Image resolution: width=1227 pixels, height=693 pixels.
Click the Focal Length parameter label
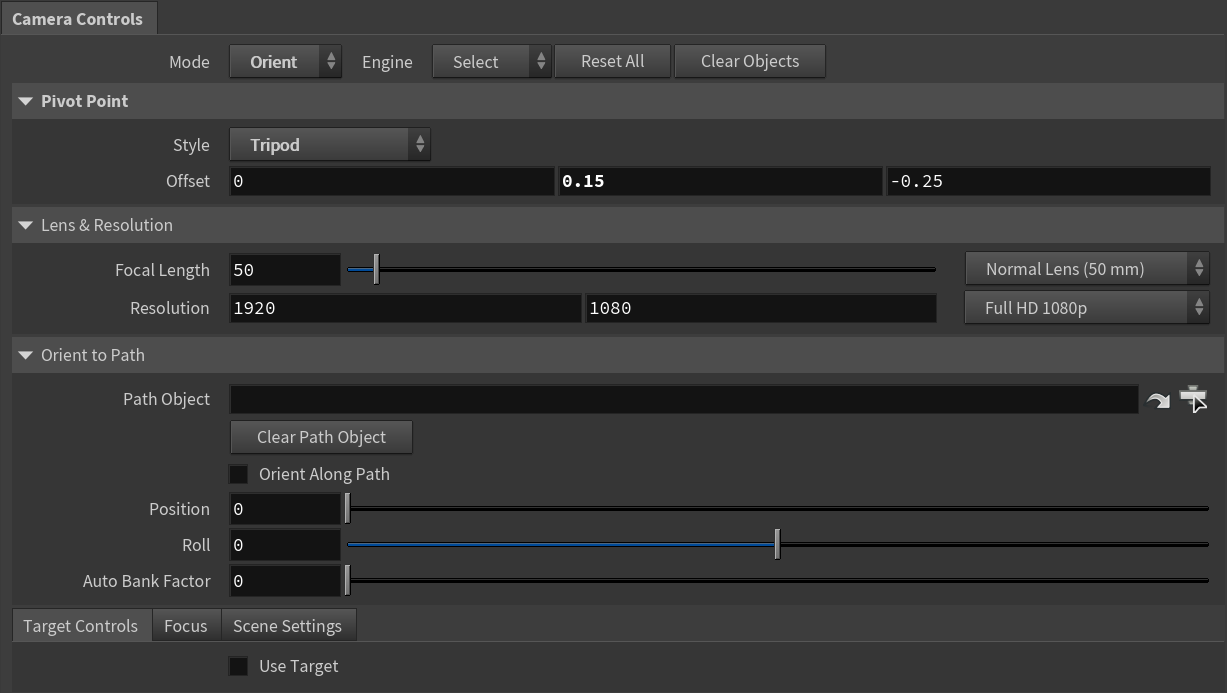point(162,270)
